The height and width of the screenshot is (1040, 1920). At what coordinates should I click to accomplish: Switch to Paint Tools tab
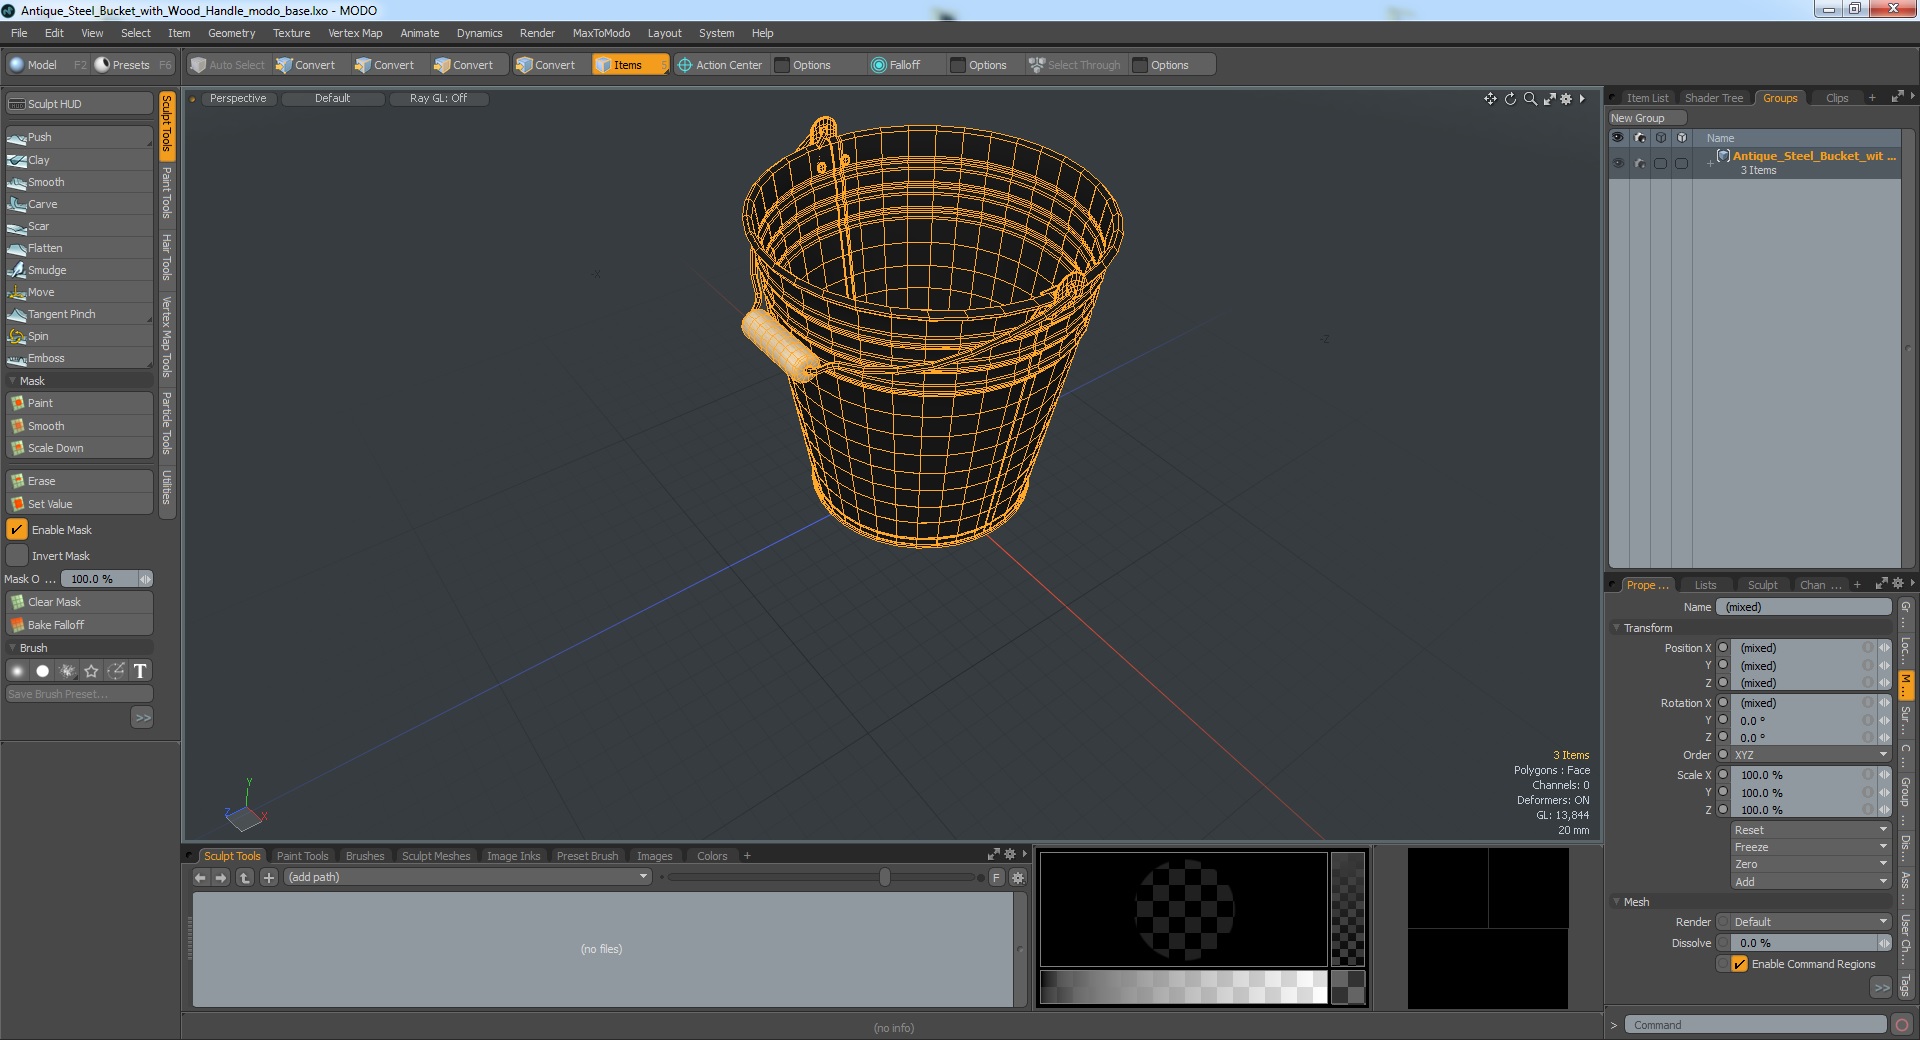click(x=302, y=856)
